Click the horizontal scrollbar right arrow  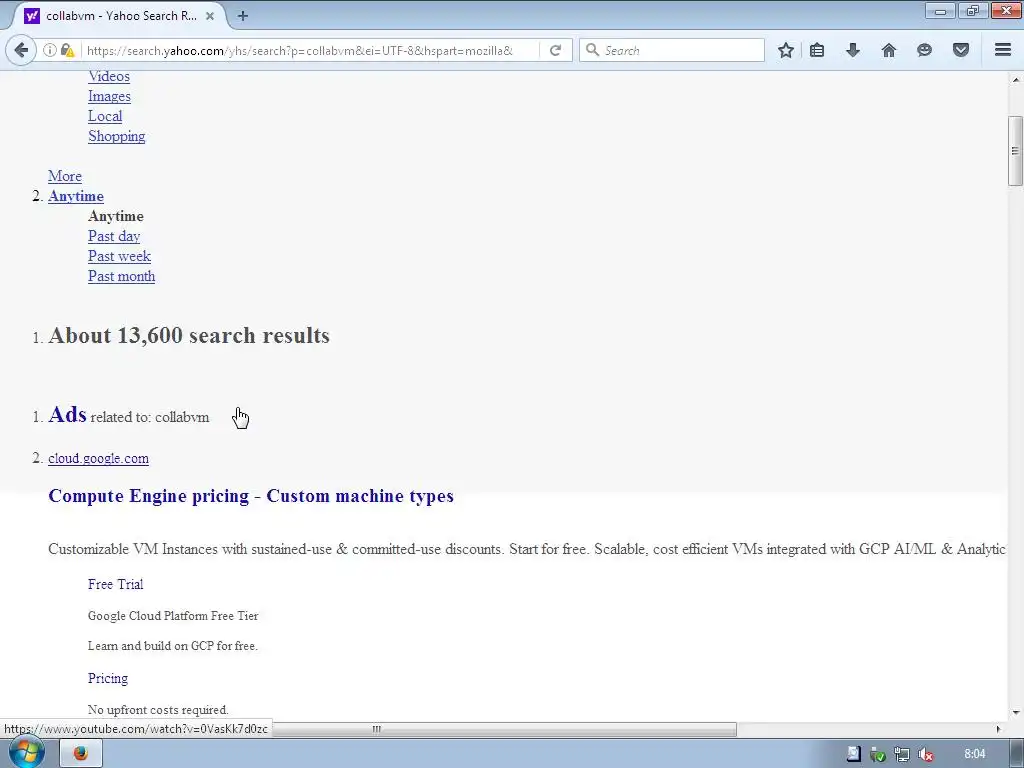[x=997, y=729]
